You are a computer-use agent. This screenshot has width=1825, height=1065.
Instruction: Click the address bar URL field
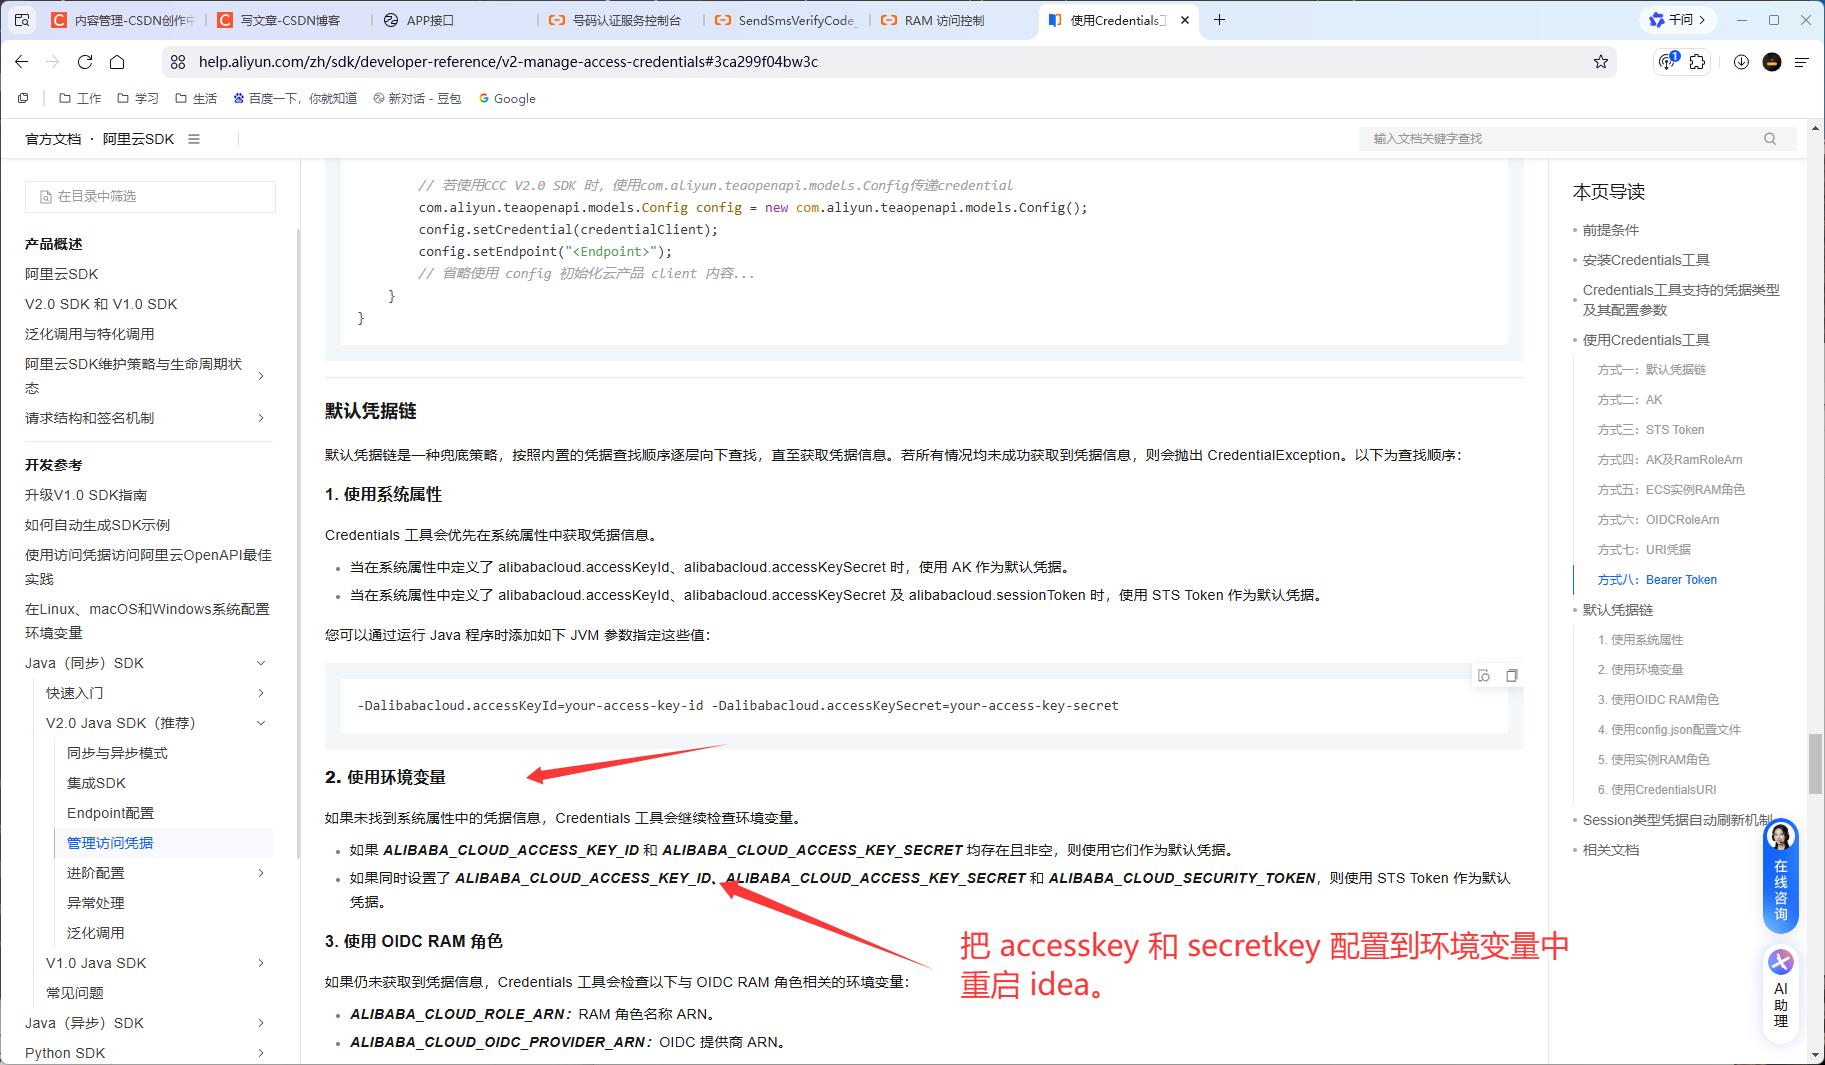coord(890,62)
